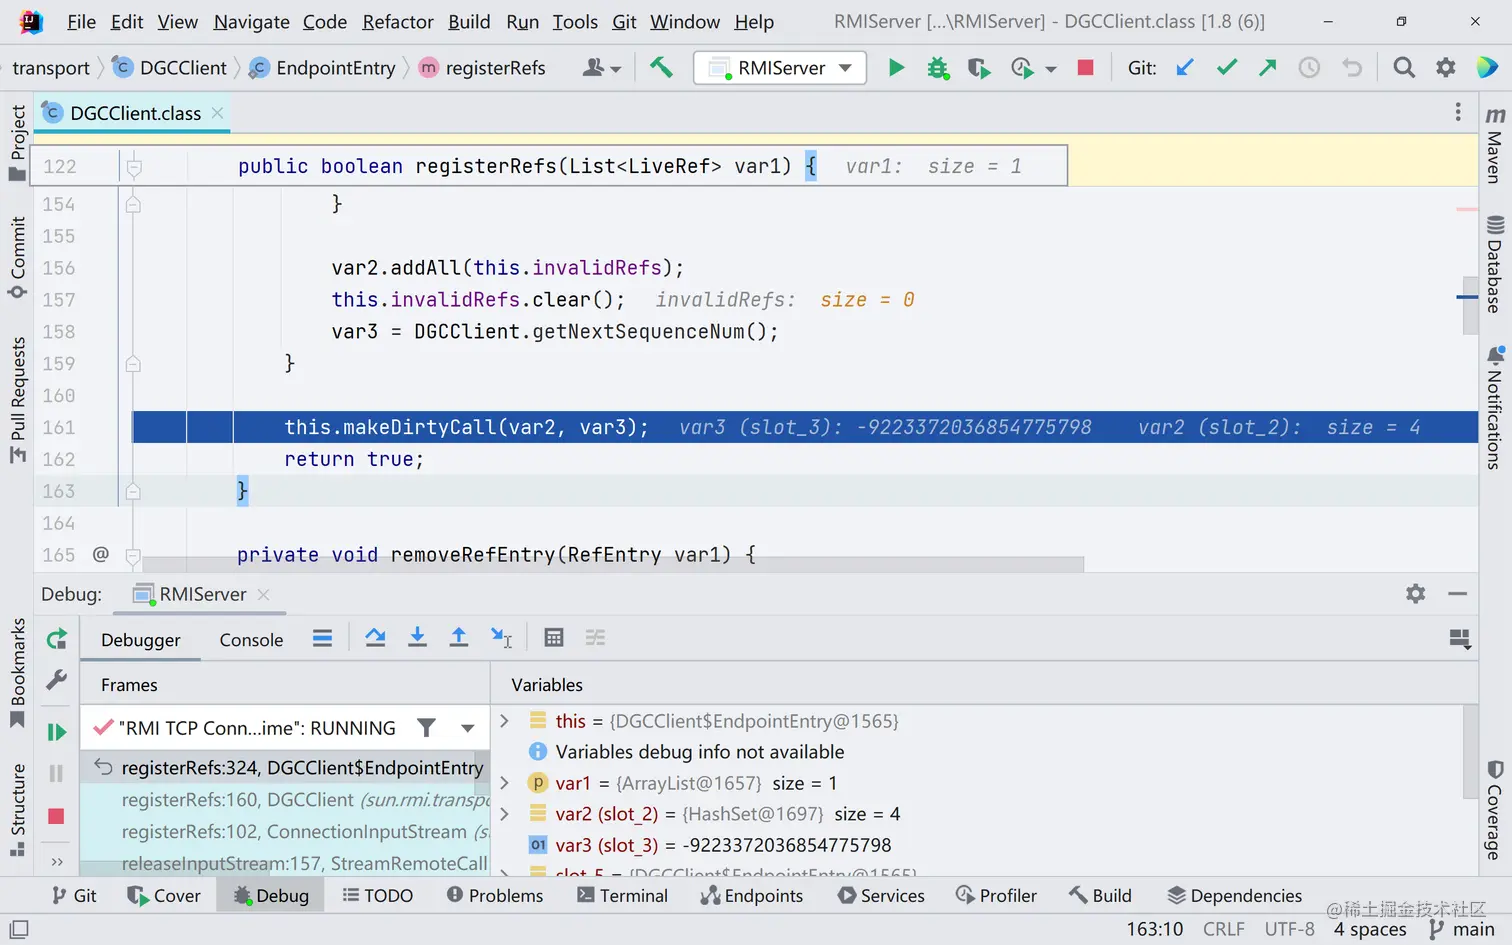Restore debugger layout icon
1512x945 pixels.
click(1460, 639)
